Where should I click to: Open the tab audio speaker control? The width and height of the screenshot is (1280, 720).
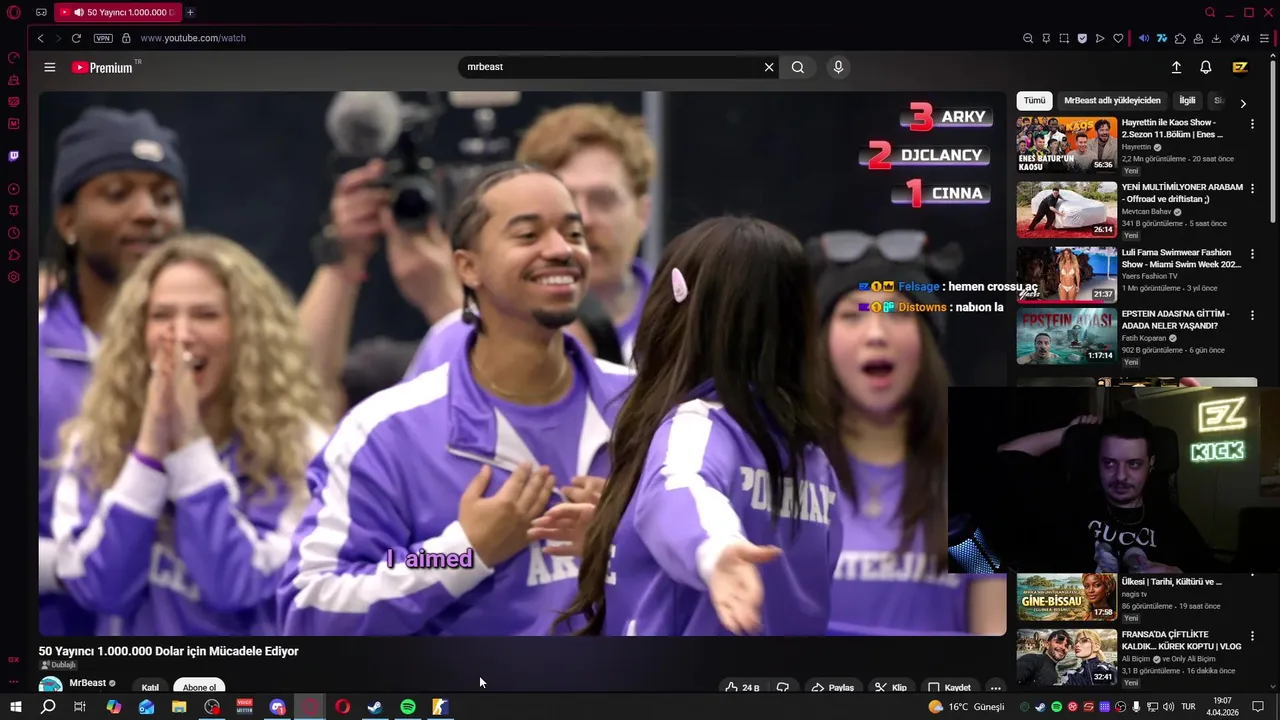(x=1144, y=38)
